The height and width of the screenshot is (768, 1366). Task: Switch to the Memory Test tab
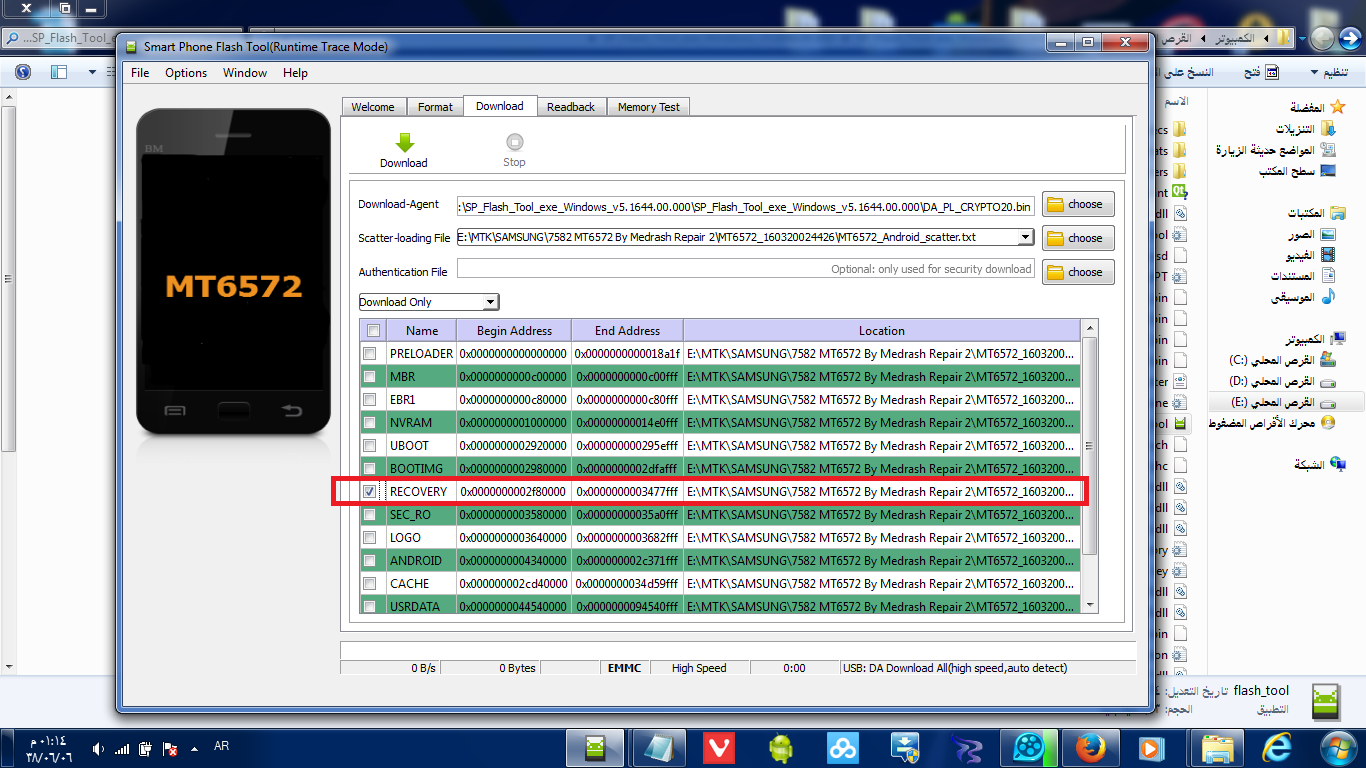point(649,107)
